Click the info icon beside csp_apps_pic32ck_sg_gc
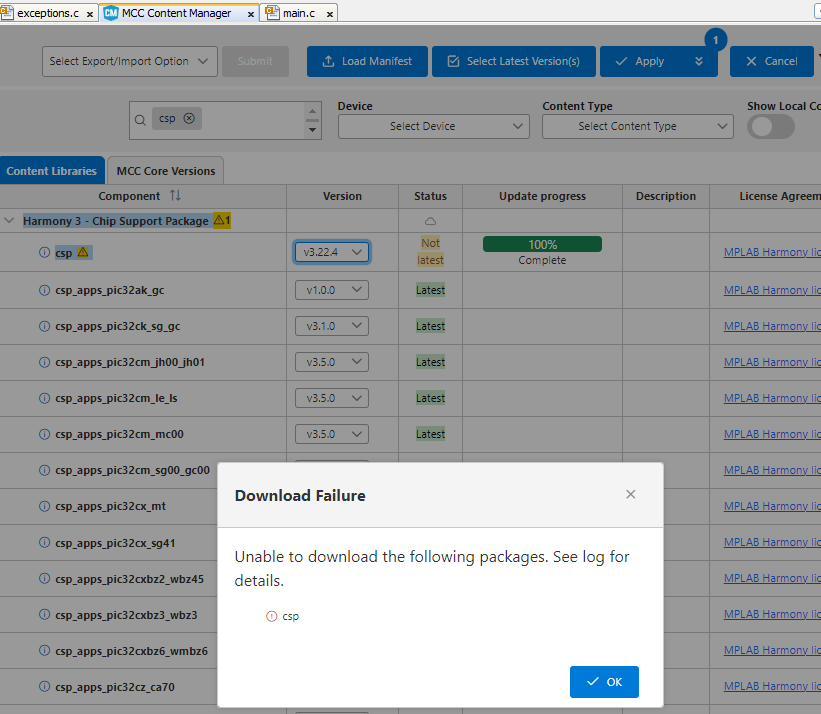The image size is (821, 714). (45, 326)
